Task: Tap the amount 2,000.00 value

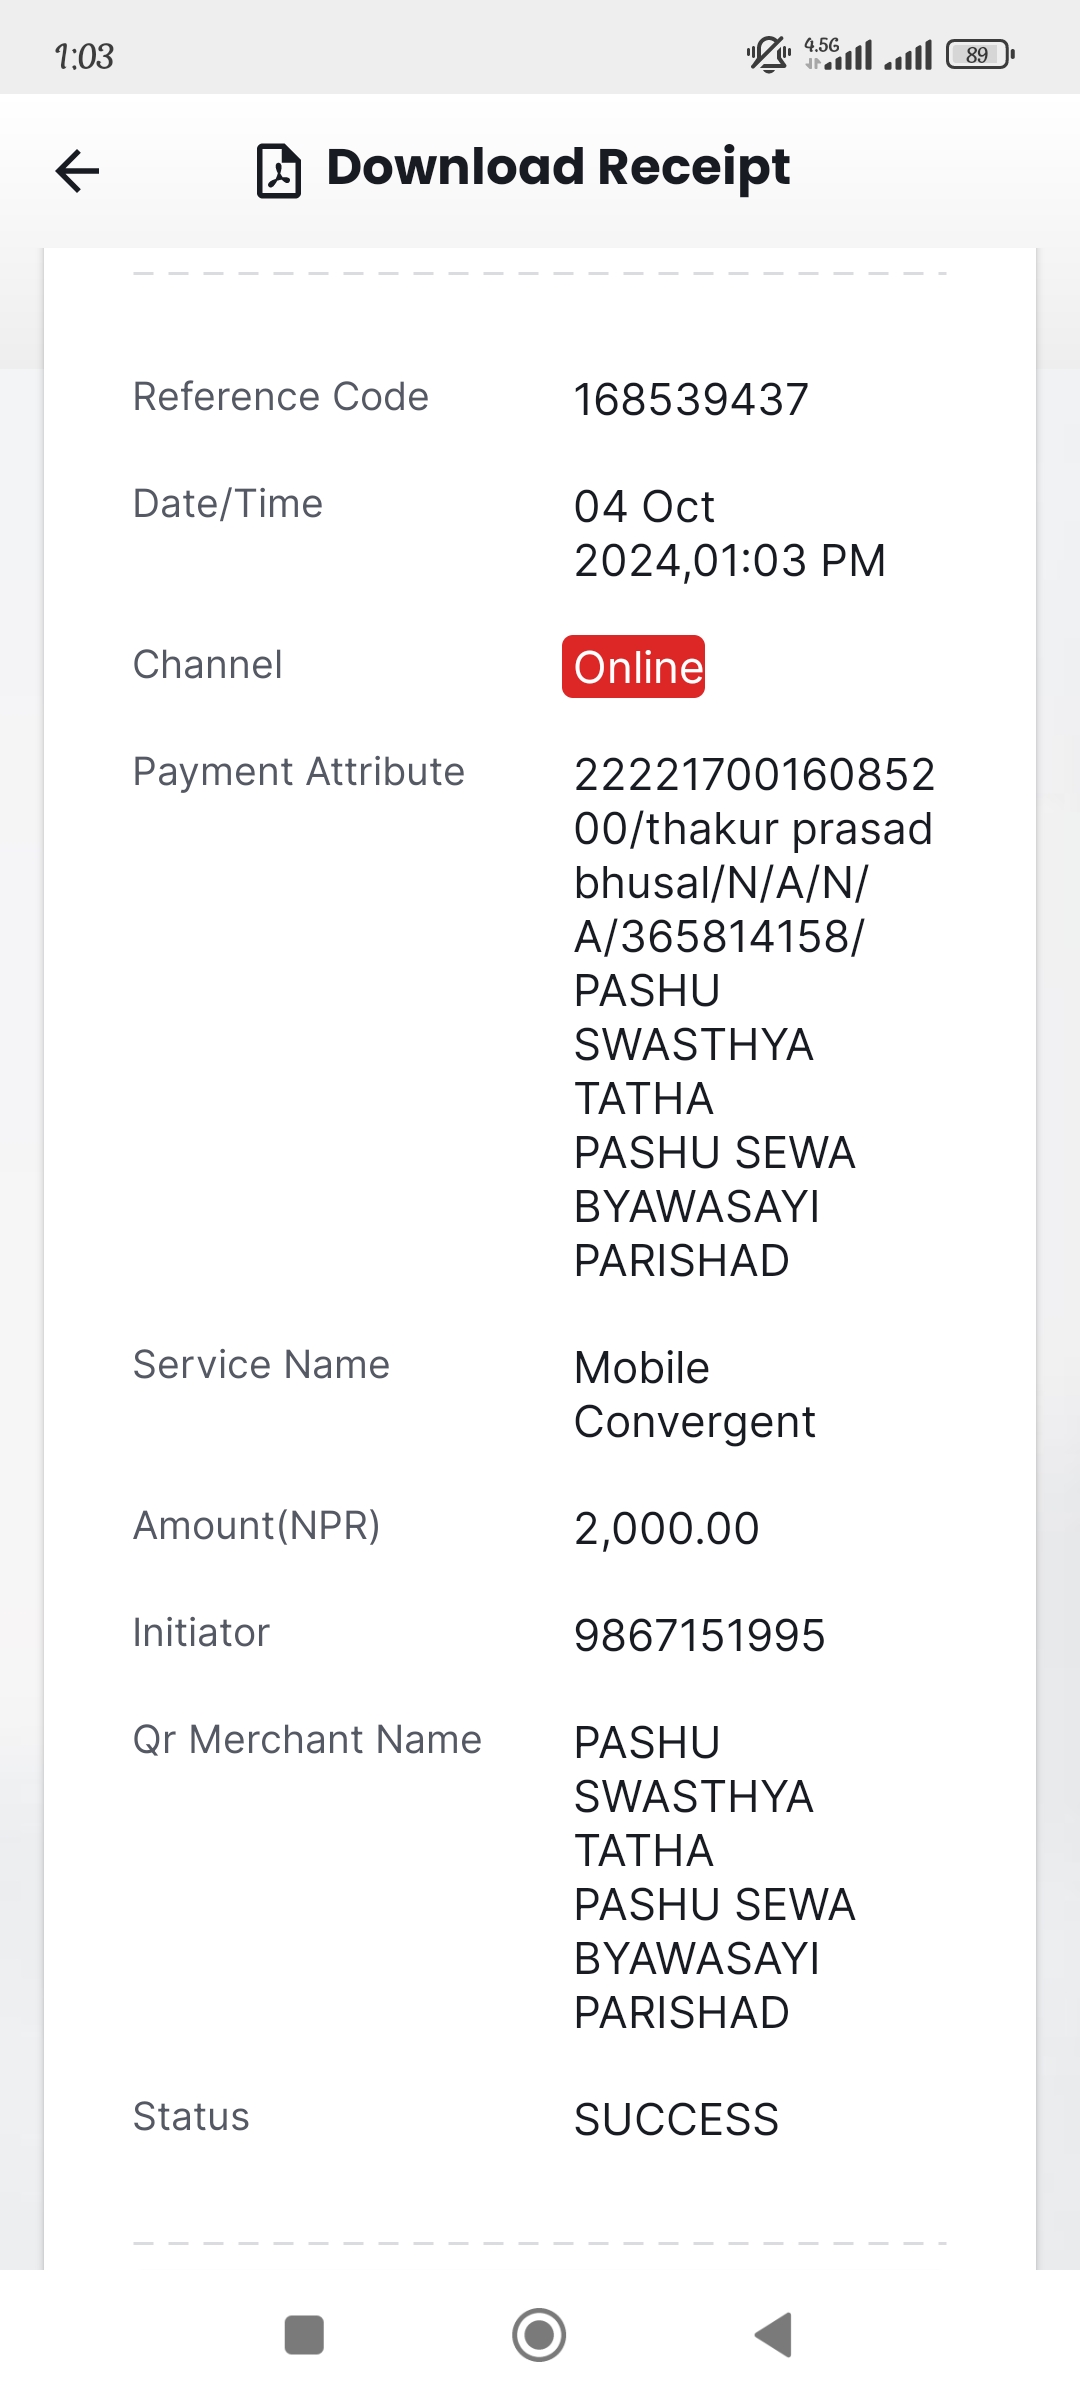Action: (x=667, y=1529)
